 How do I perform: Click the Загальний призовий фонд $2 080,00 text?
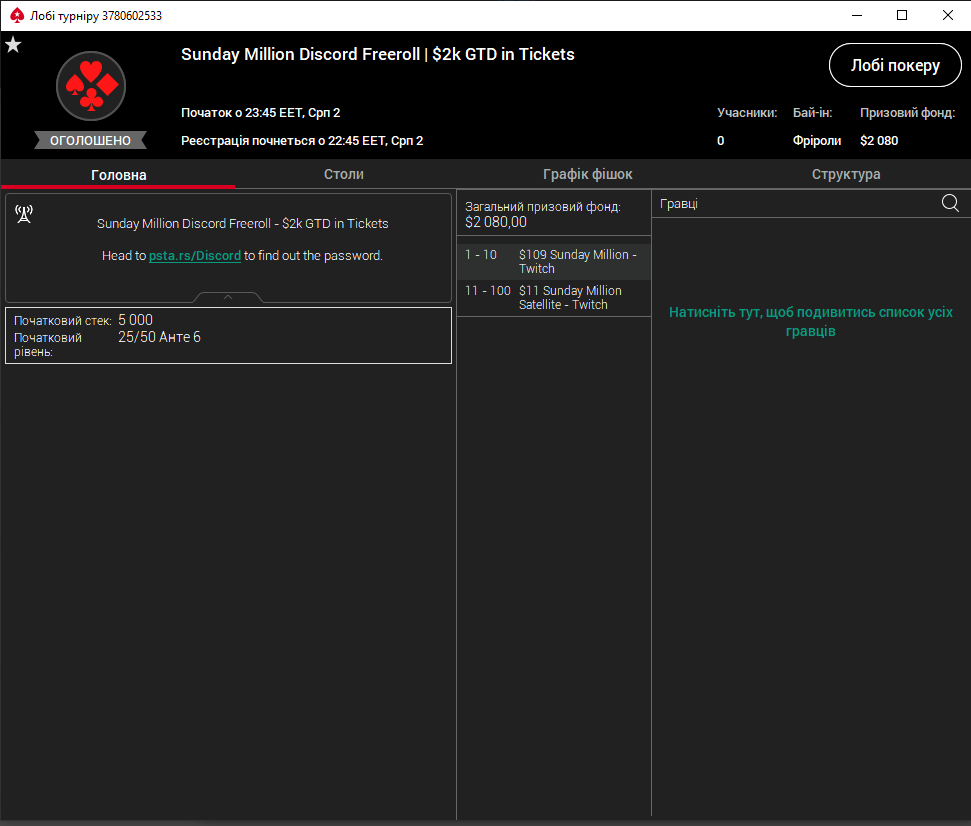pyautogui.click(x=542, y=214)
